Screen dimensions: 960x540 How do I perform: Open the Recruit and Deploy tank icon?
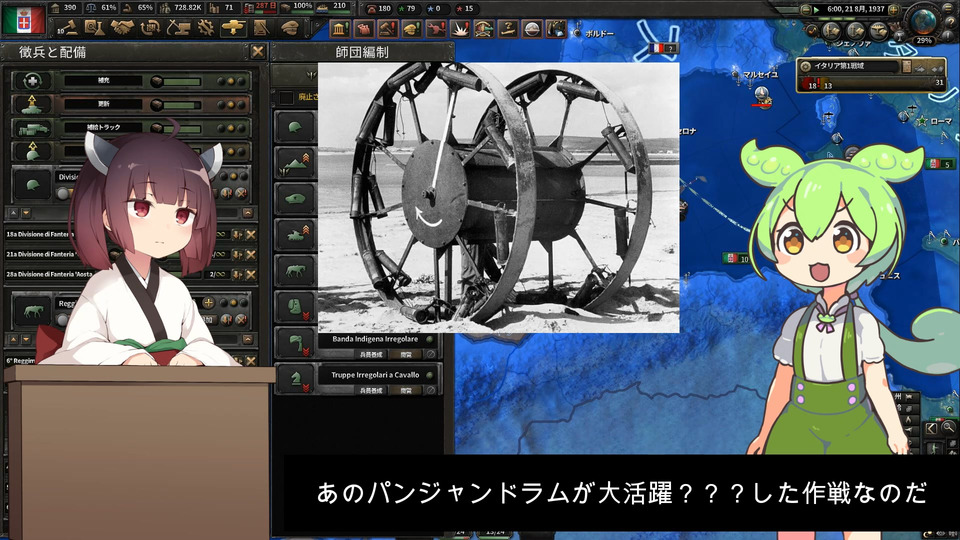pyautogui.click(x=233, y=28)
